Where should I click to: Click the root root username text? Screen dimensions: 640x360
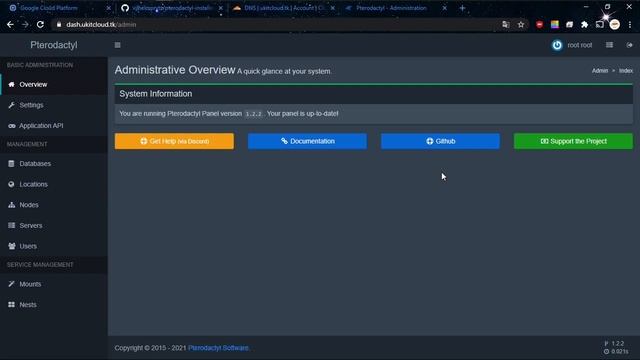[x=580, y=45]
